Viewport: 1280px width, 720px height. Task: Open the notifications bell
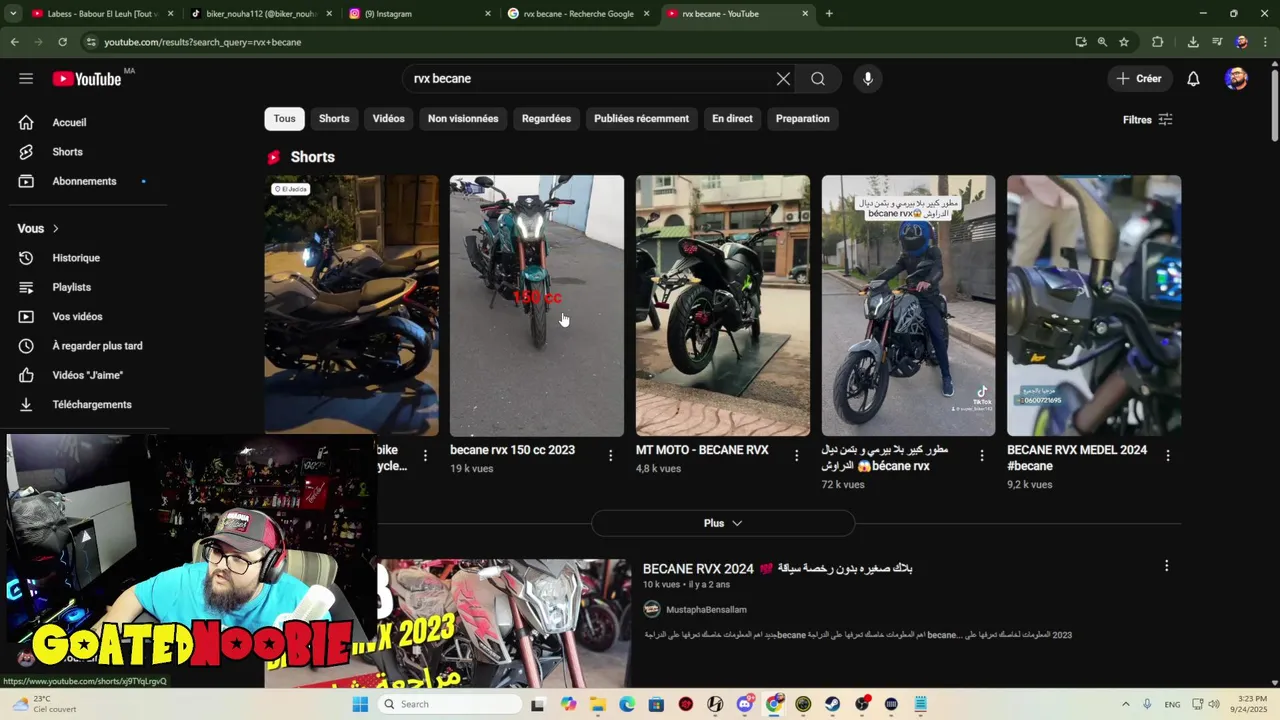coord(1193,79)
